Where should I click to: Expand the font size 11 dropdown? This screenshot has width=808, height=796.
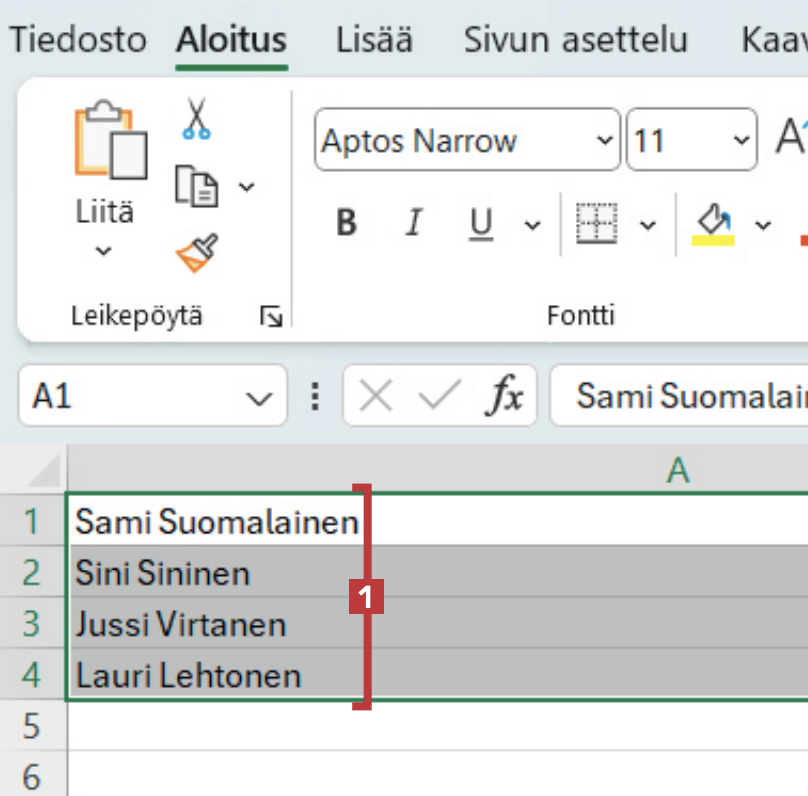click(x=740, y=140)
